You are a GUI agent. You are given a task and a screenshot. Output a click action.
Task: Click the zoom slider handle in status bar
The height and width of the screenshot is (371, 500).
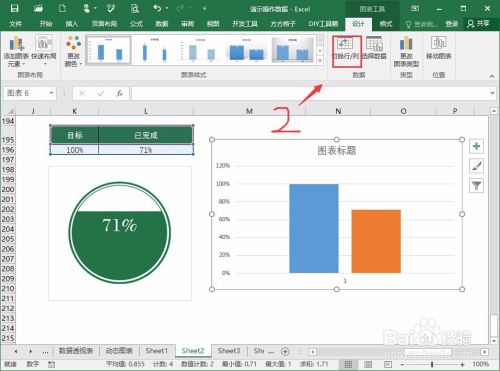[x=432, y=364]
